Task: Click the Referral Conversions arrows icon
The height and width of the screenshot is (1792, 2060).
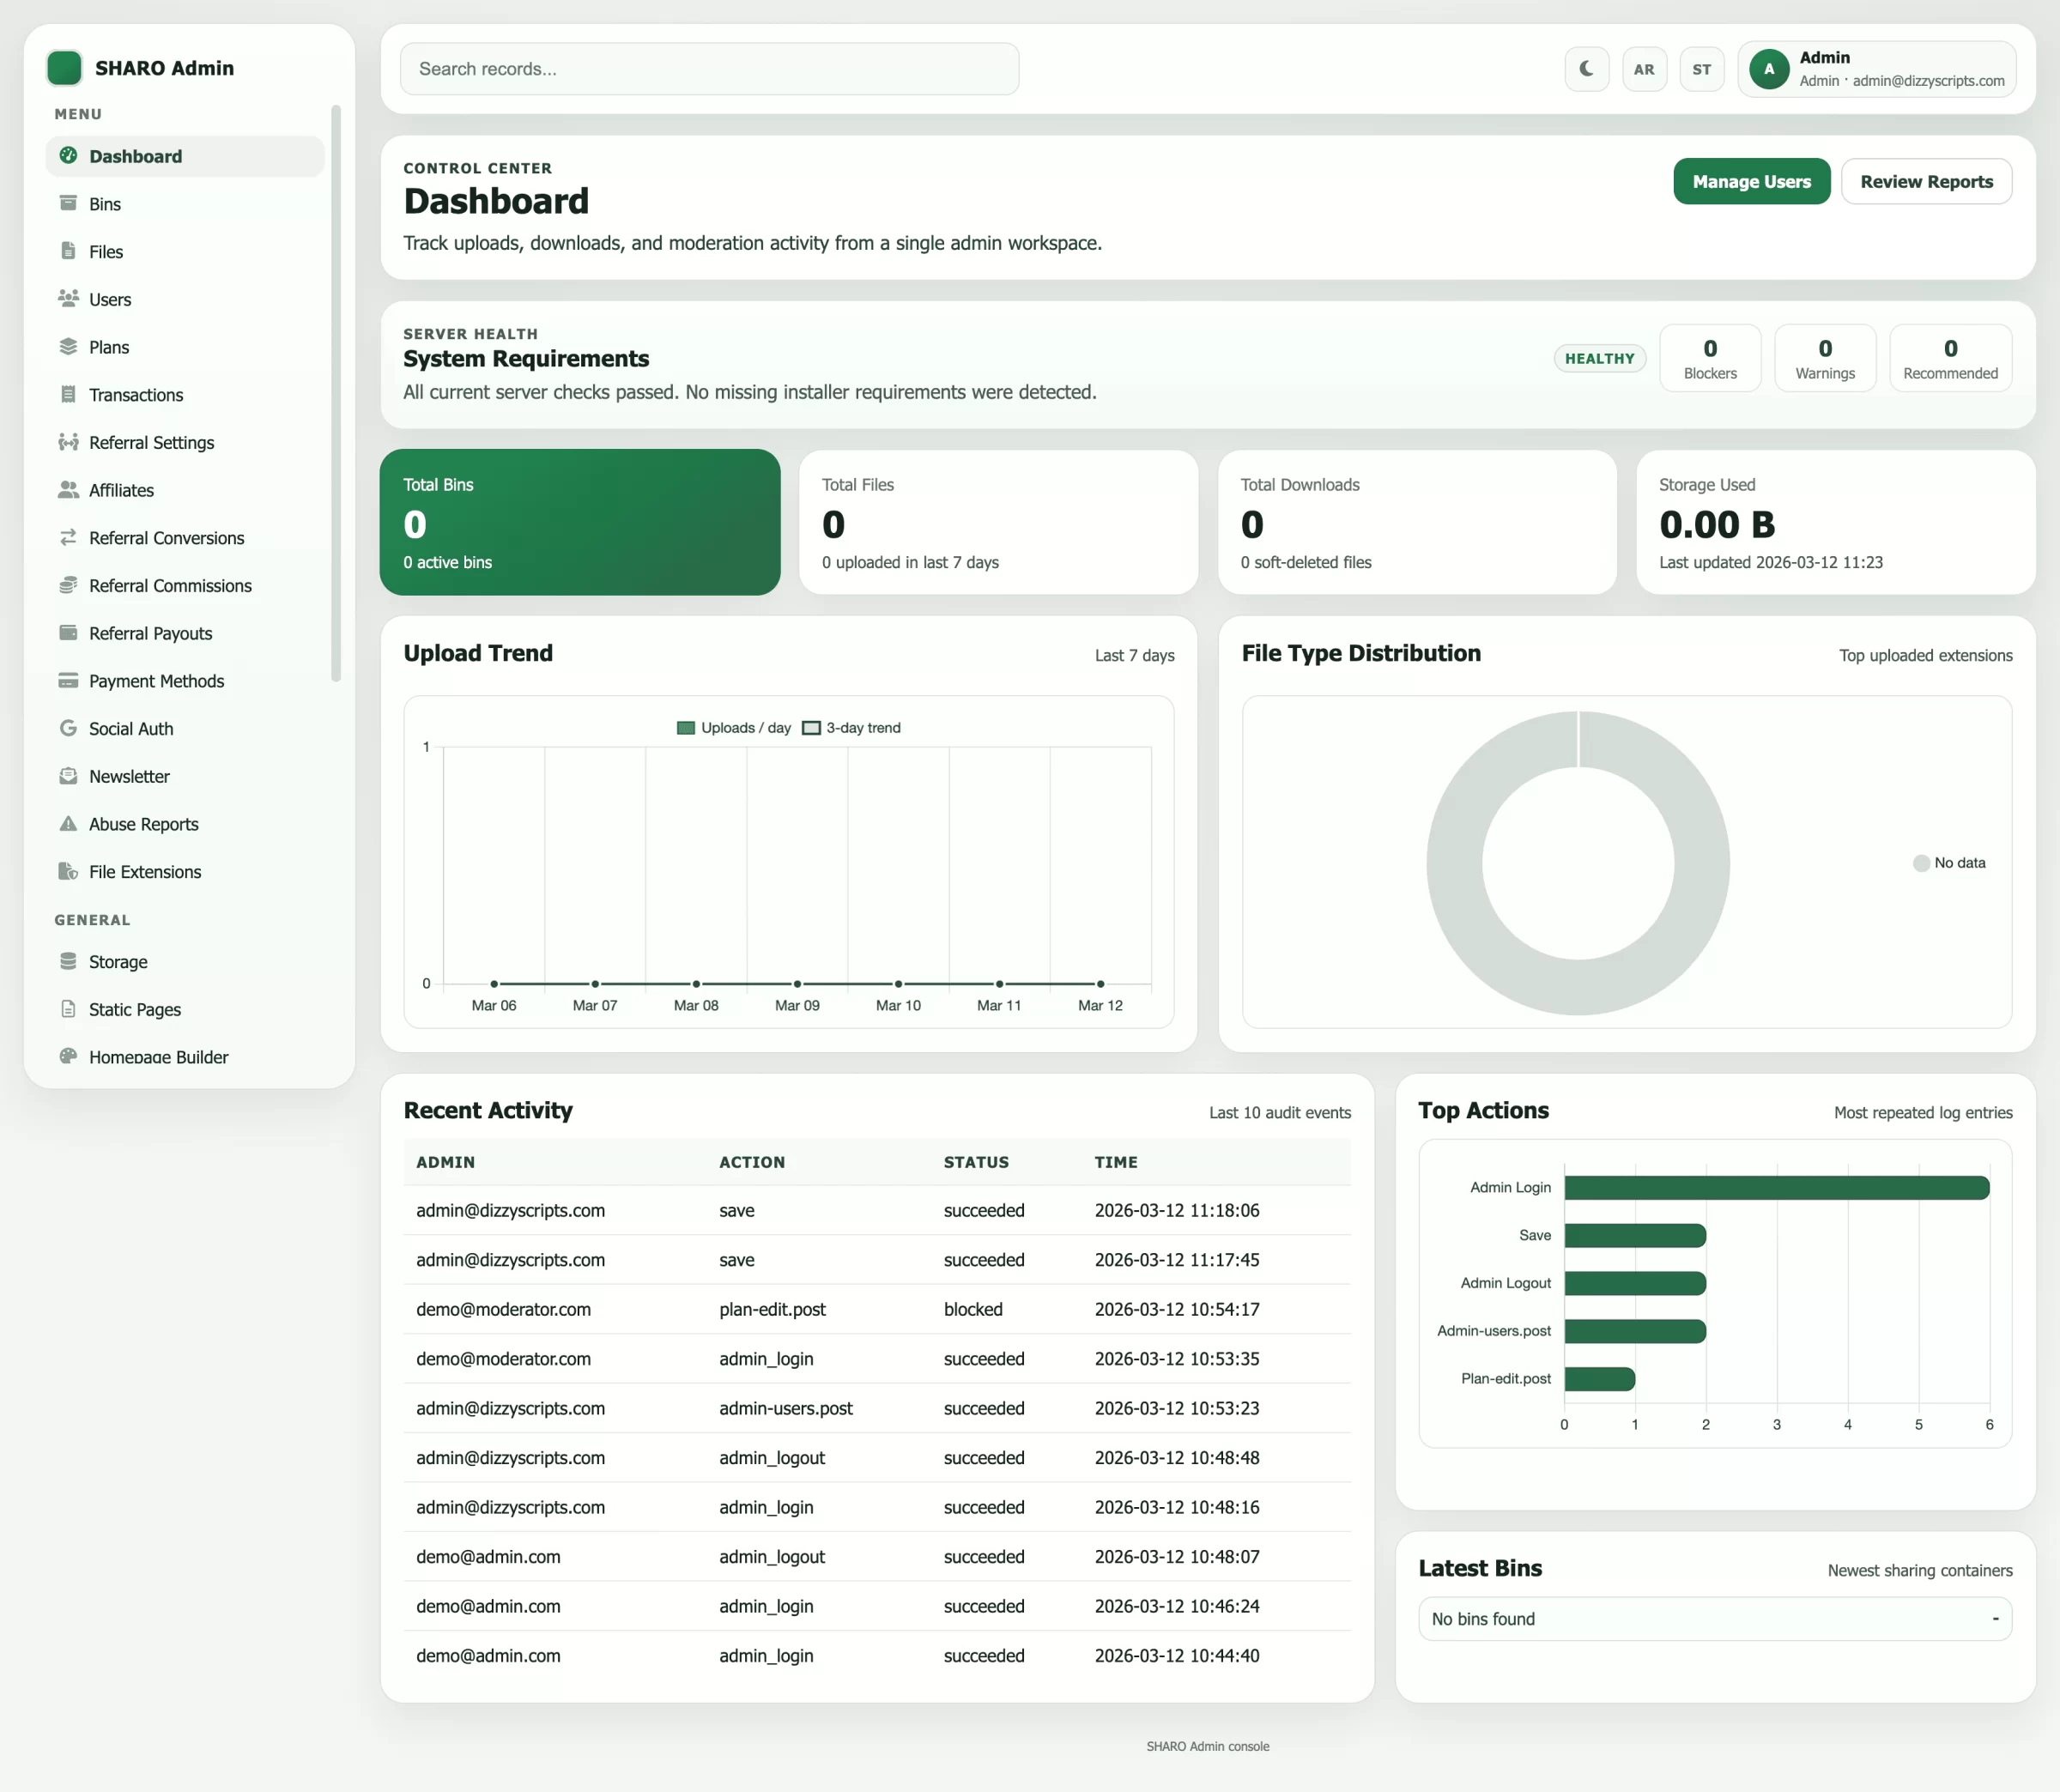Action: (68, 537)
